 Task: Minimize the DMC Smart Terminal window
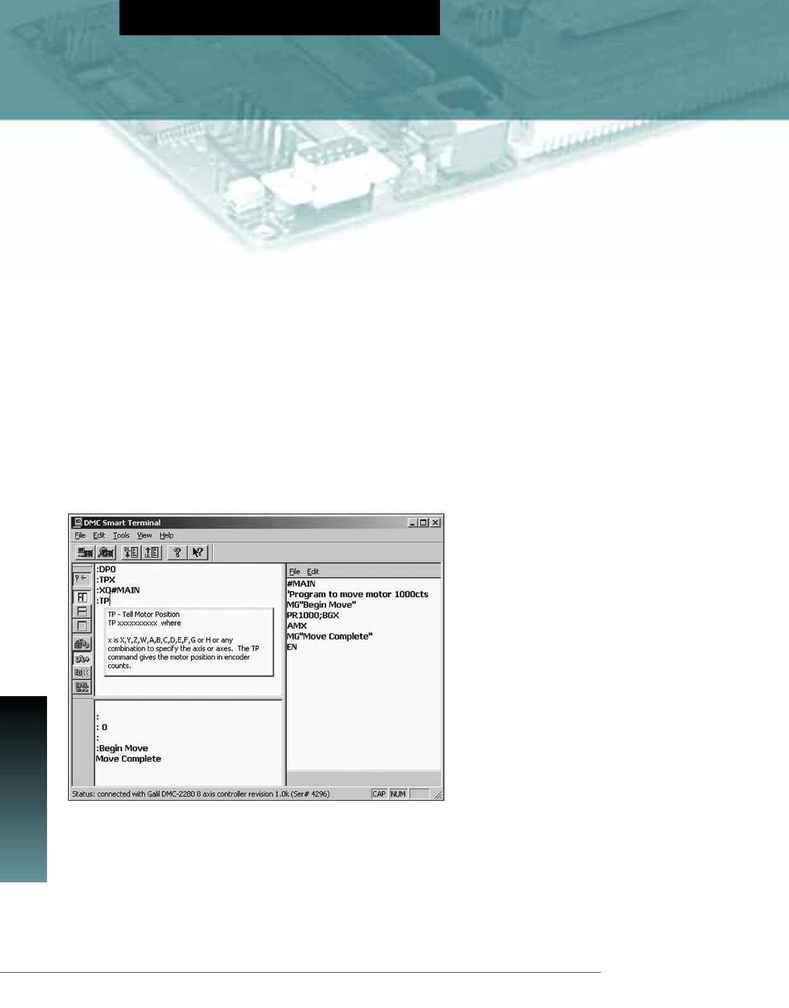click(x=413, y=523)
